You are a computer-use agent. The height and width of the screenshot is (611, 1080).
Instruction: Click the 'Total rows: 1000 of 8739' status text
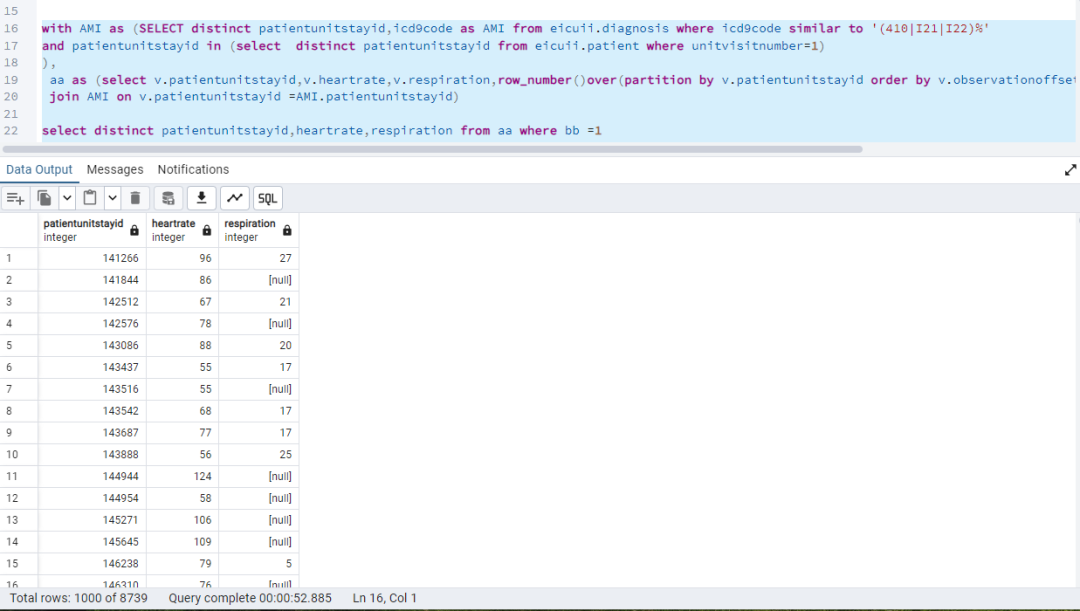click(79, 598)
